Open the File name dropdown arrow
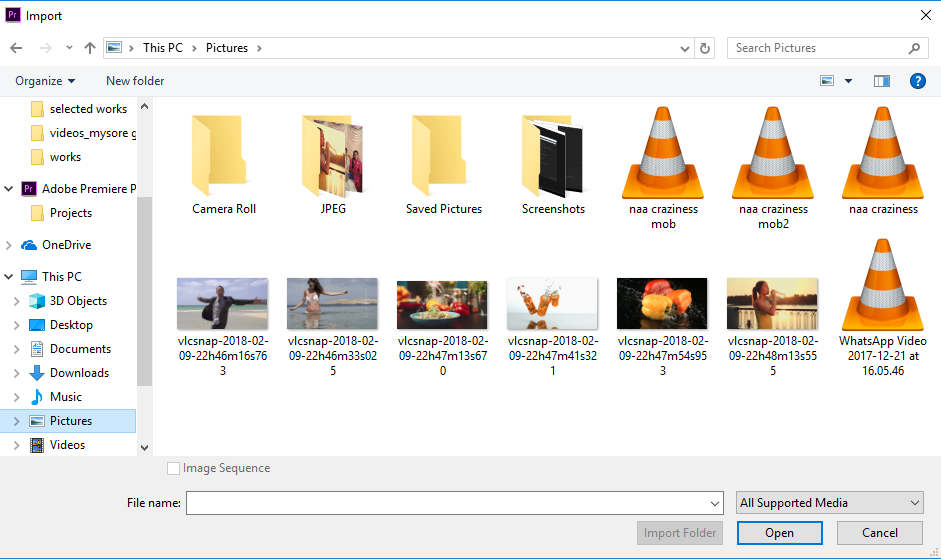The image size is (941, 559). (x=715, y=503)
